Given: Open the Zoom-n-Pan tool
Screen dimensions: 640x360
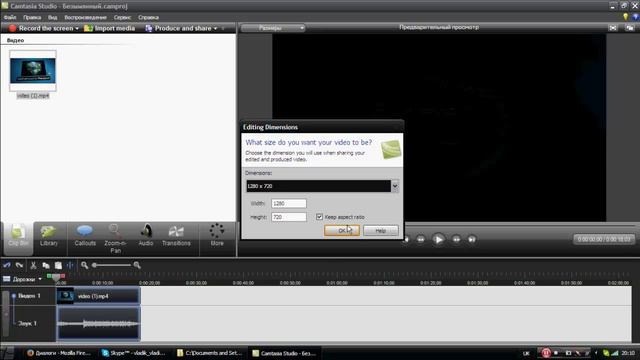Looking at the screenshot, I should pos(116,239).
